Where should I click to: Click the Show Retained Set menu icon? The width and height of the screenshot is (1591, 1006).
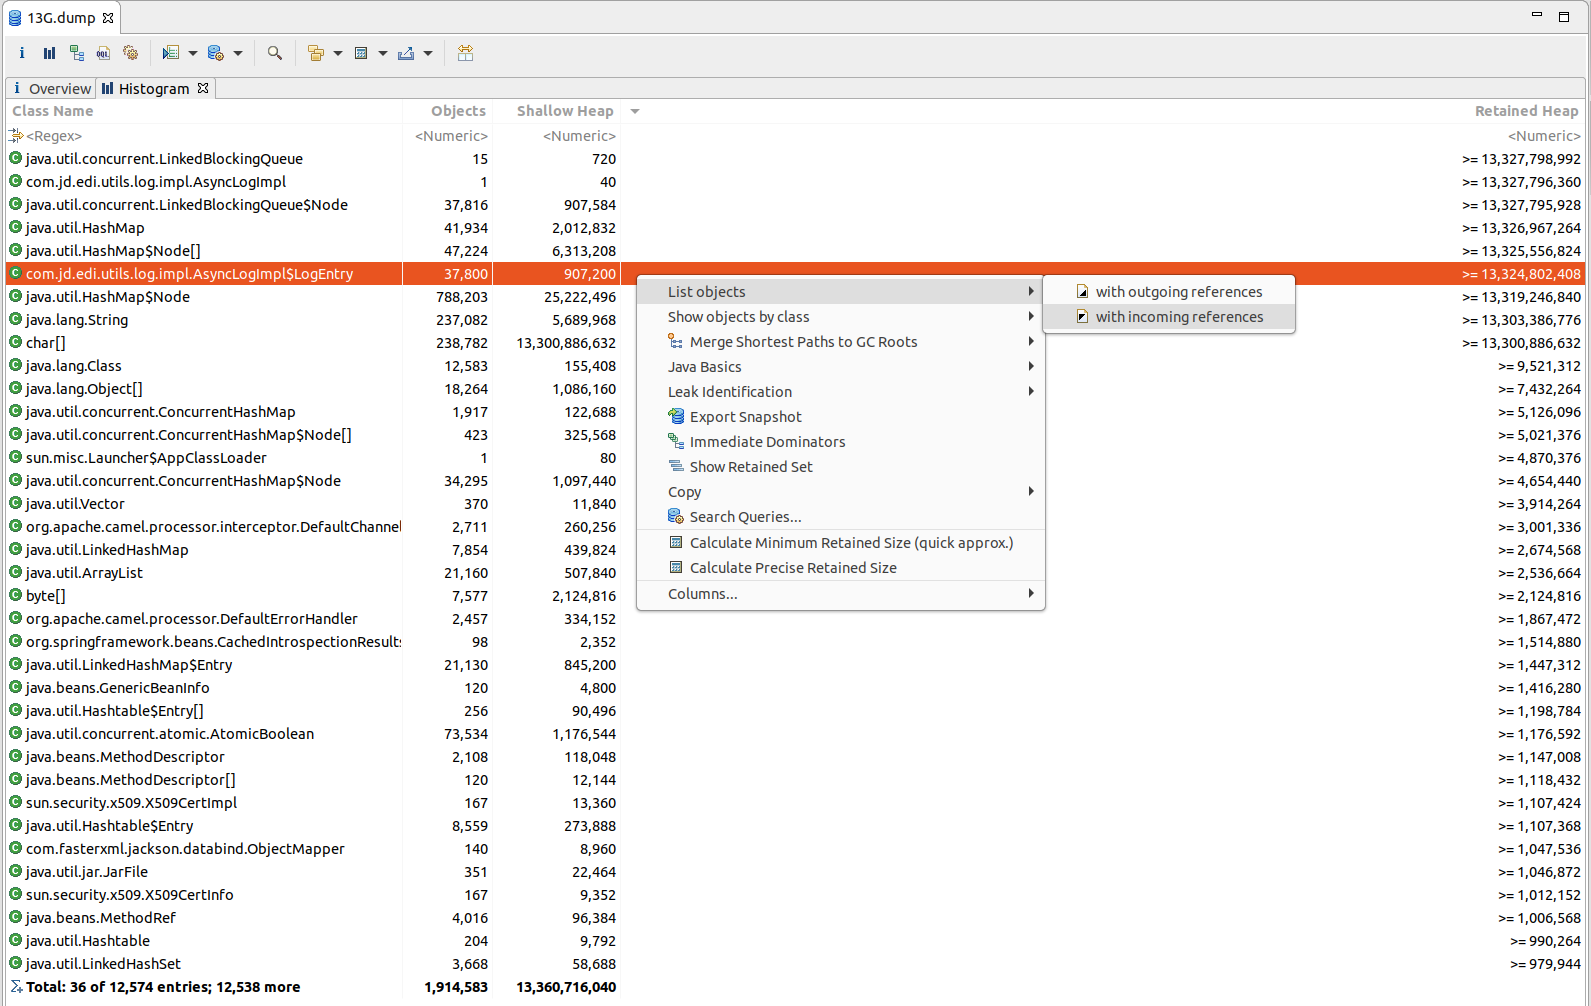pyautogui.click(x=677, y=466)
